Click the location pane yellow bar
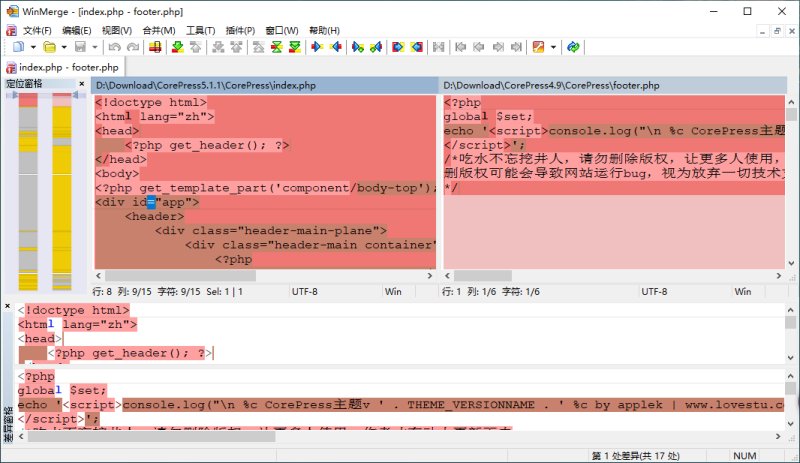 point(62,191)
